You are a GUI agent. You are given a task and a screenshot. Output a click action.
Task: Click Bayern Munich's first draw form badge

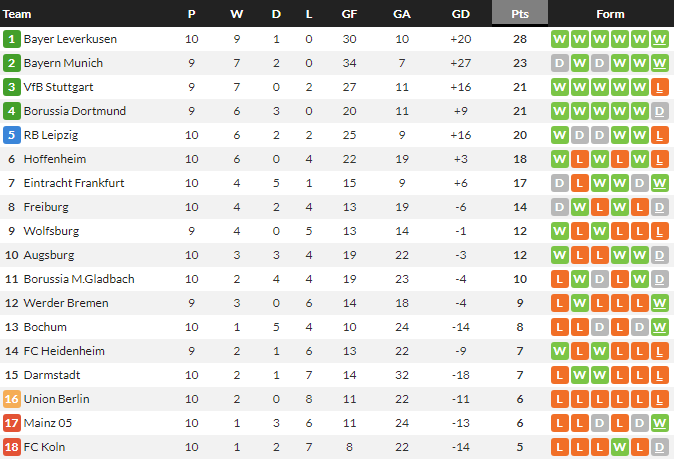[x=560, y=63]
